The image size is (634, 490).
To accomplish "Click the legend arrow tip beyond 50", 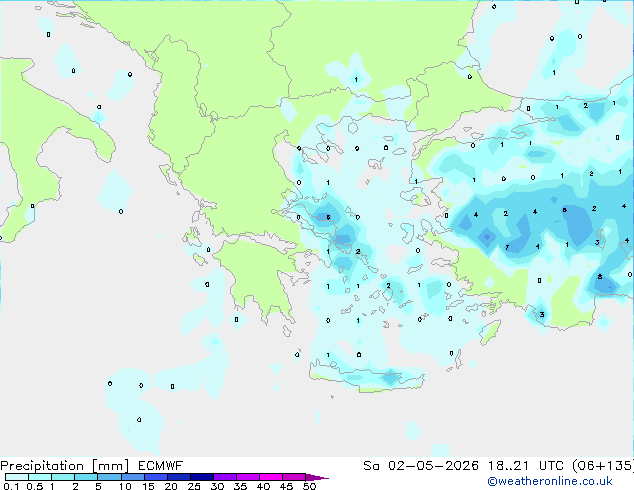I will (x=317, y=477).
